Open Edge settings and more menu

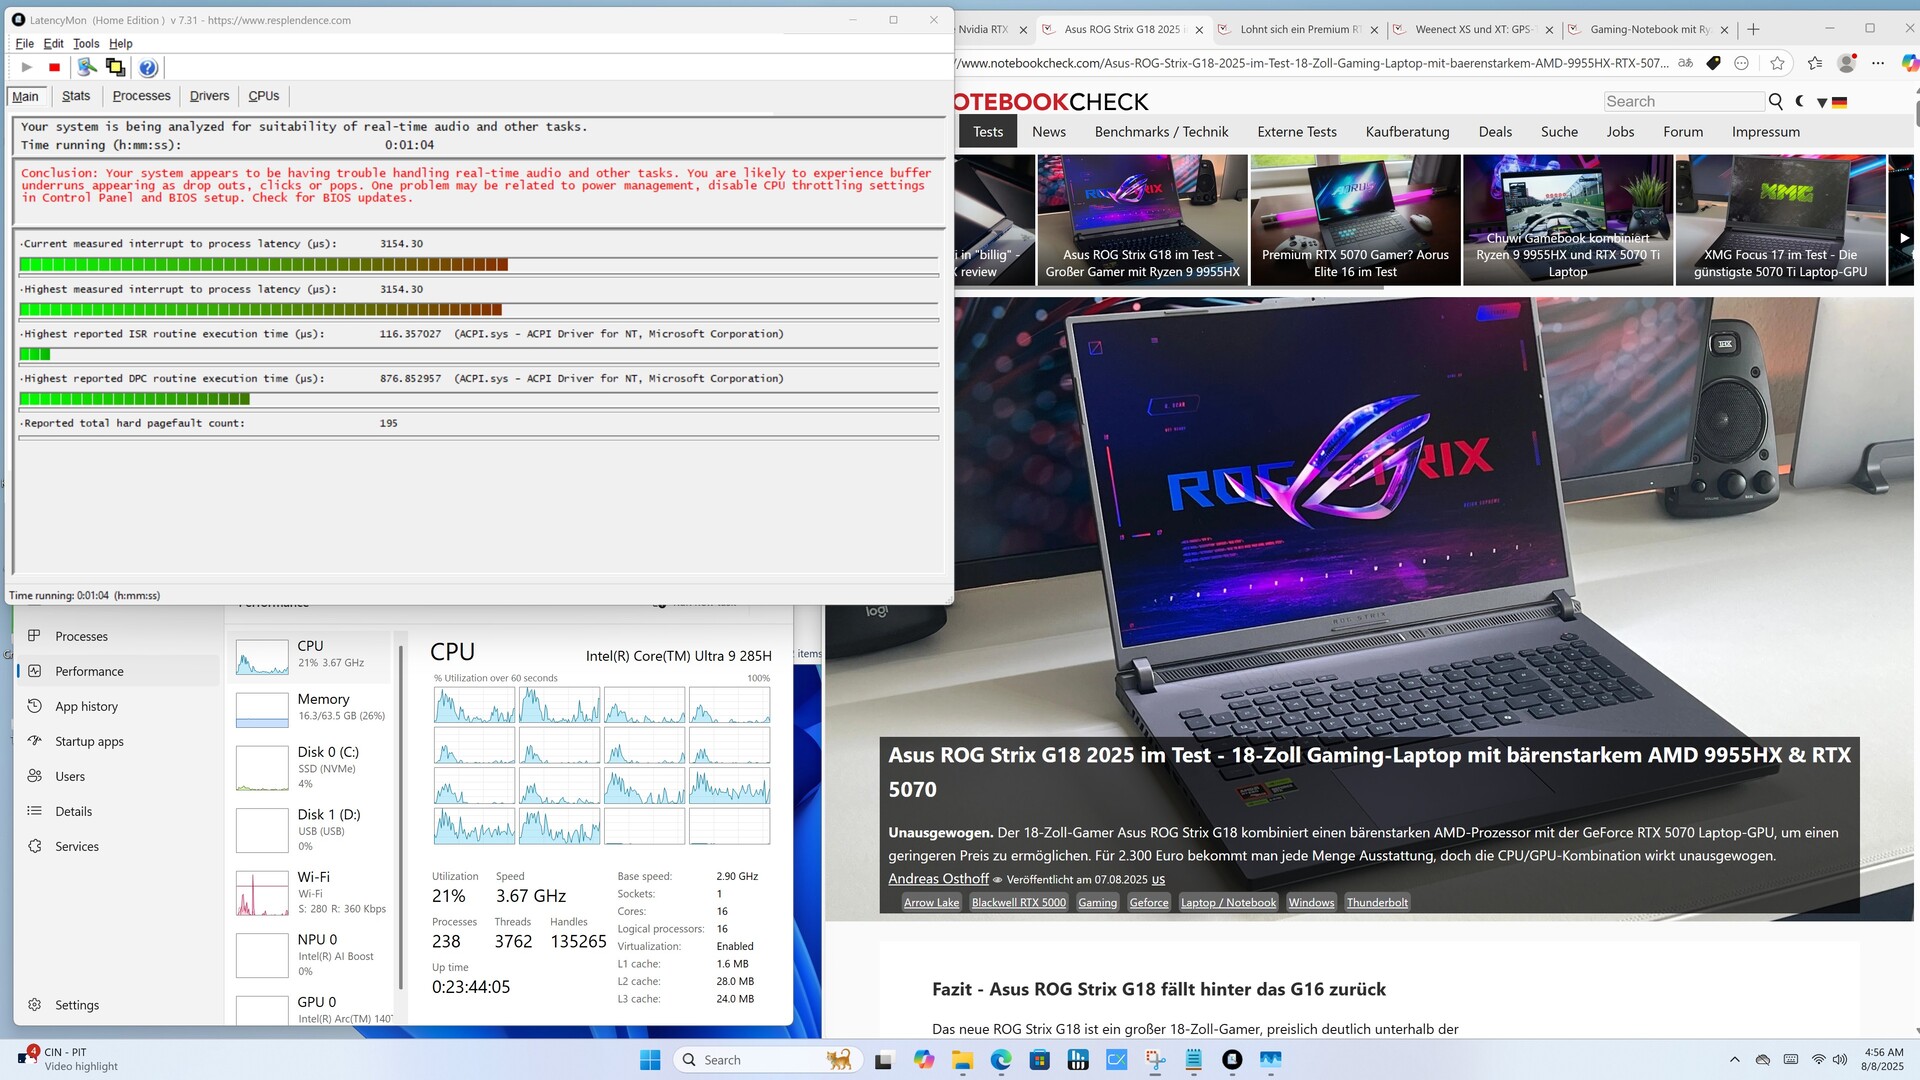pos(1878,63)
